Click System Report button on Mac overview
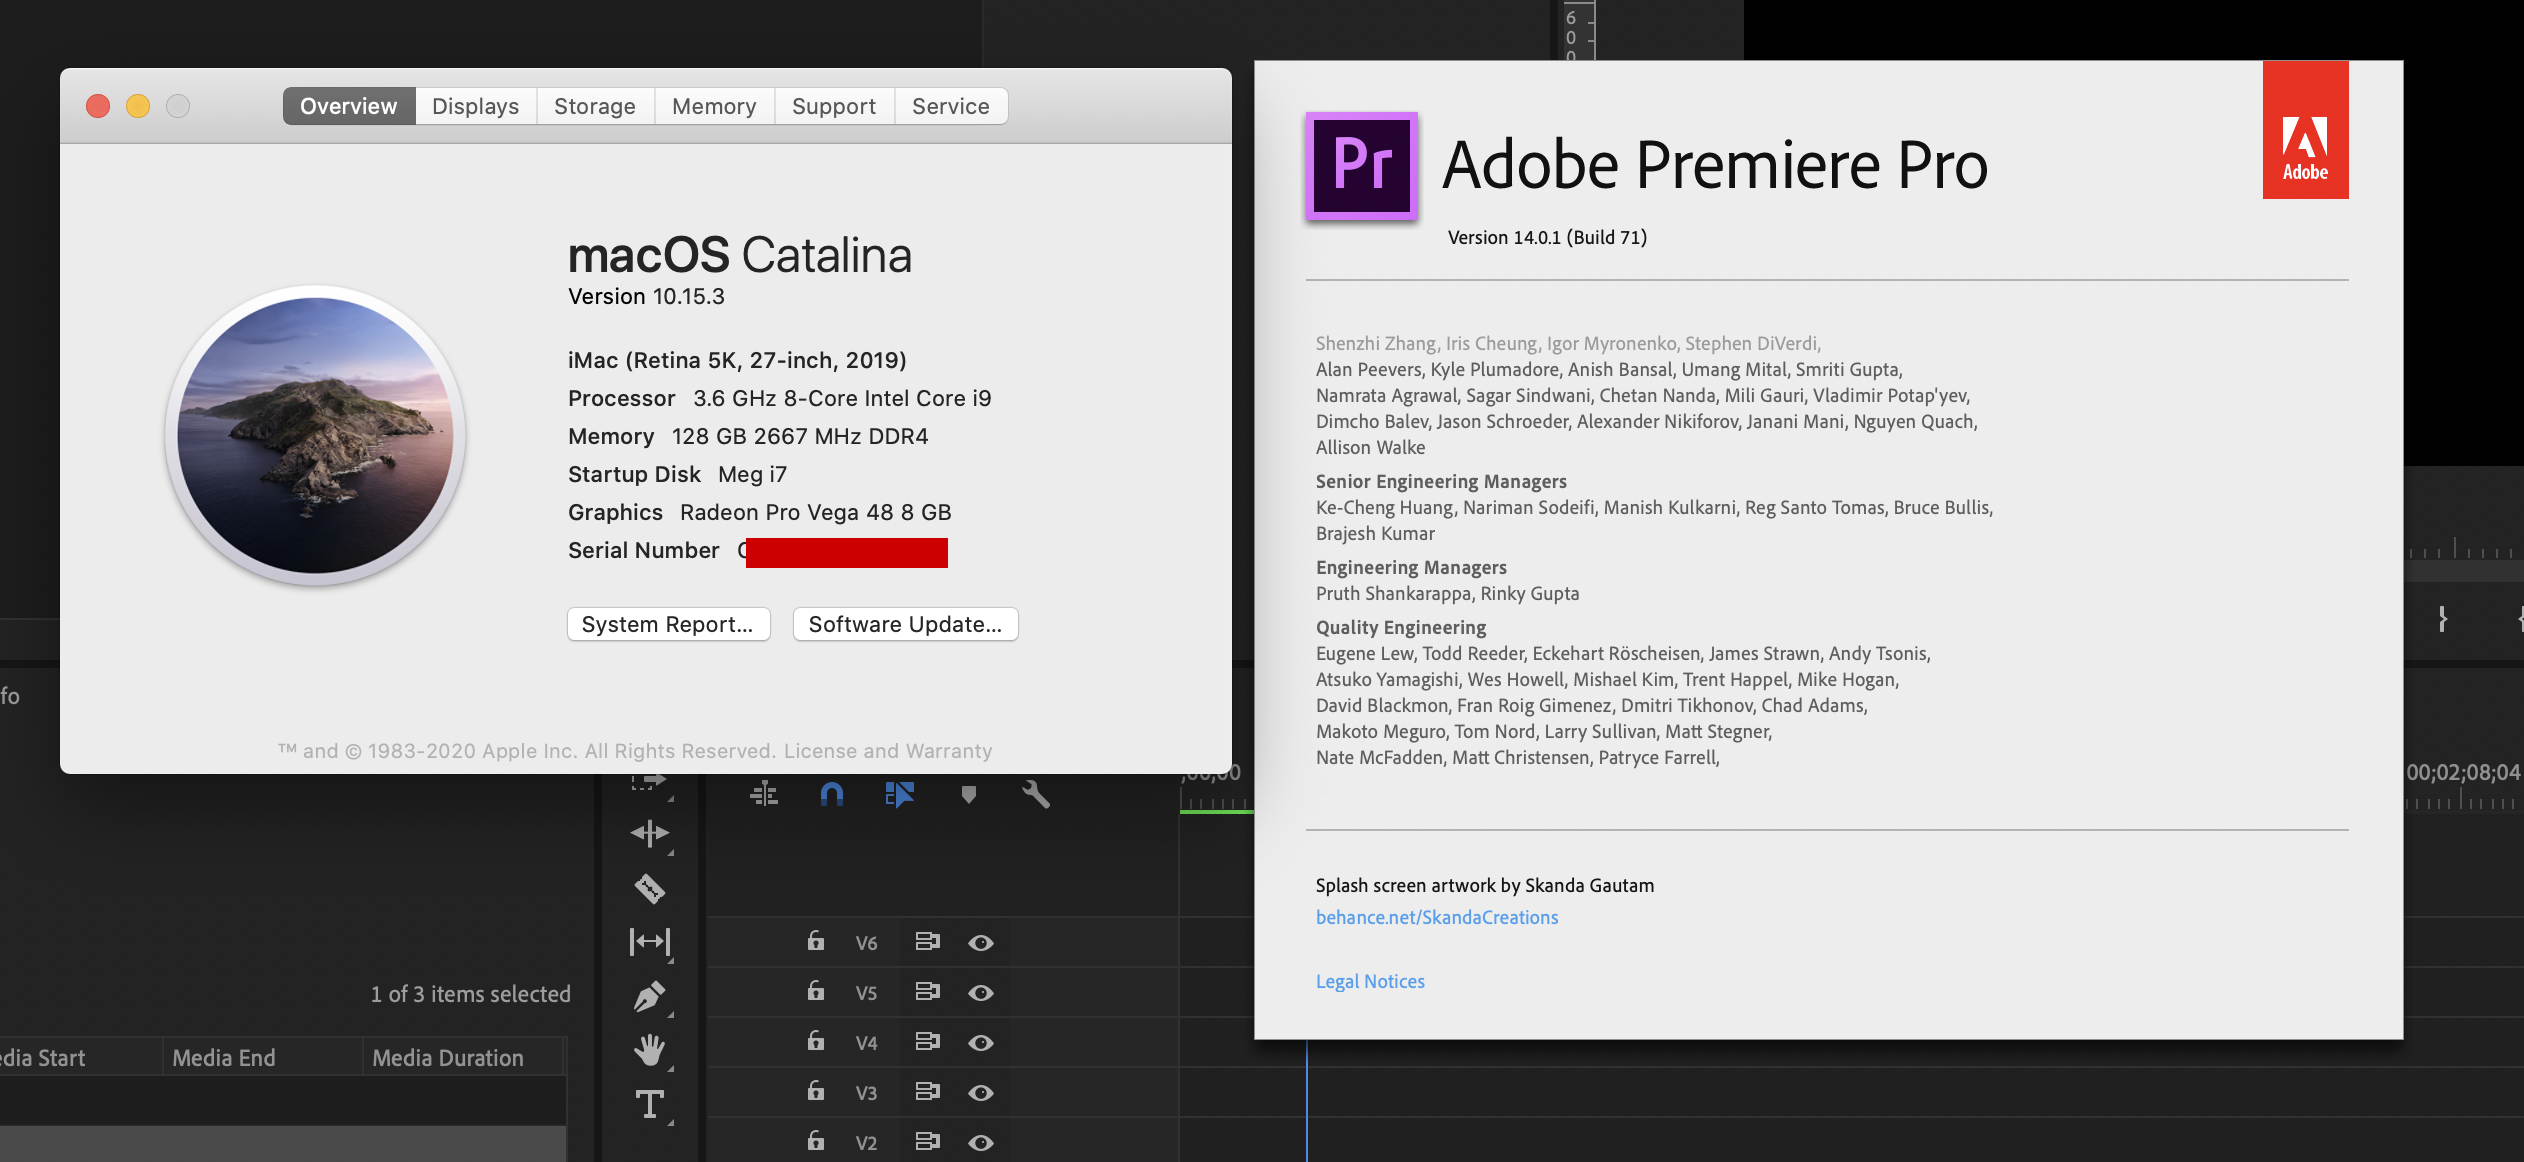Screen dimensions: 2524x1162 [x=668, y=624]
